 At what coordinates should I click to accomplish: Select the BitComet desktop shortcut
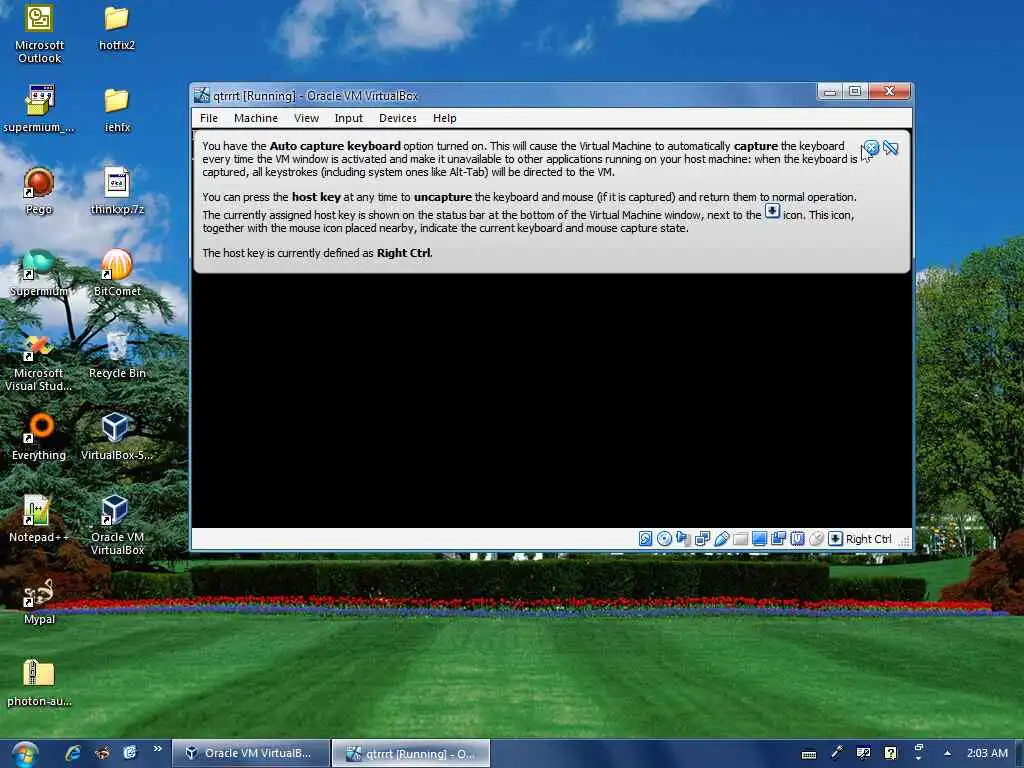click(117, 273)
